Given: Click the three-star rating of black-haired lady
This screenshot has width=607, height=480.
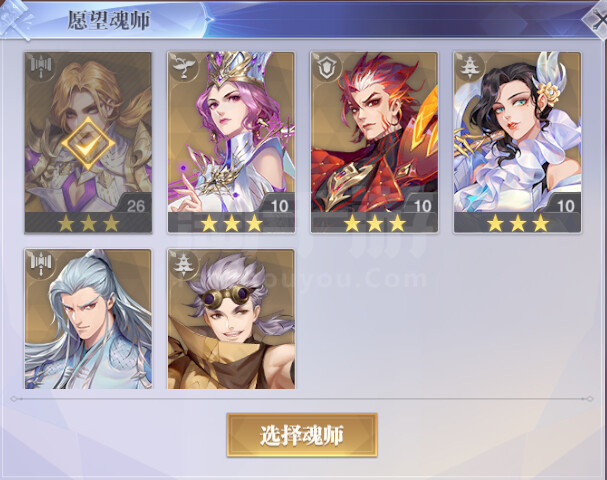Looking at the screenshot, I should point(518,223).
